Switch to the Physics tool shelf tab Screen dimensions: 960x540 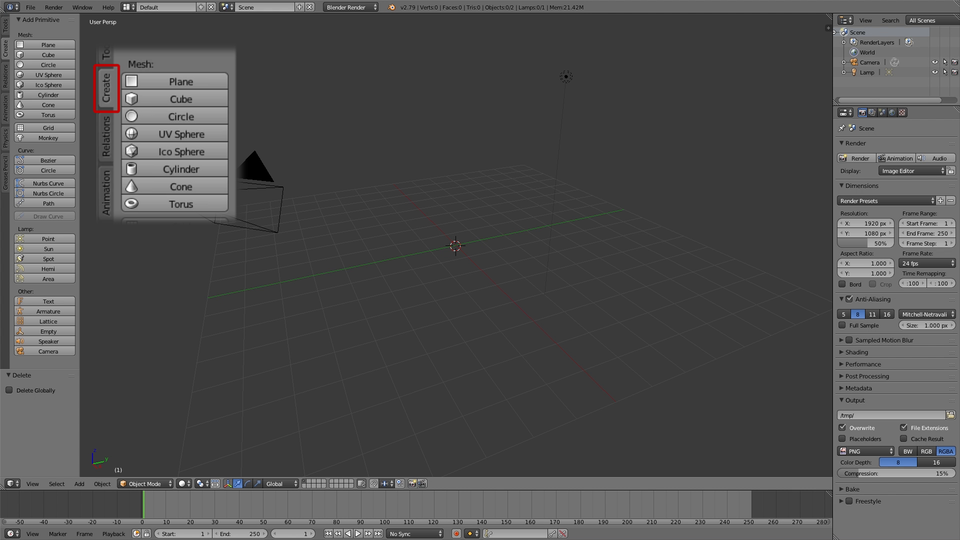[x=5, y=139]
